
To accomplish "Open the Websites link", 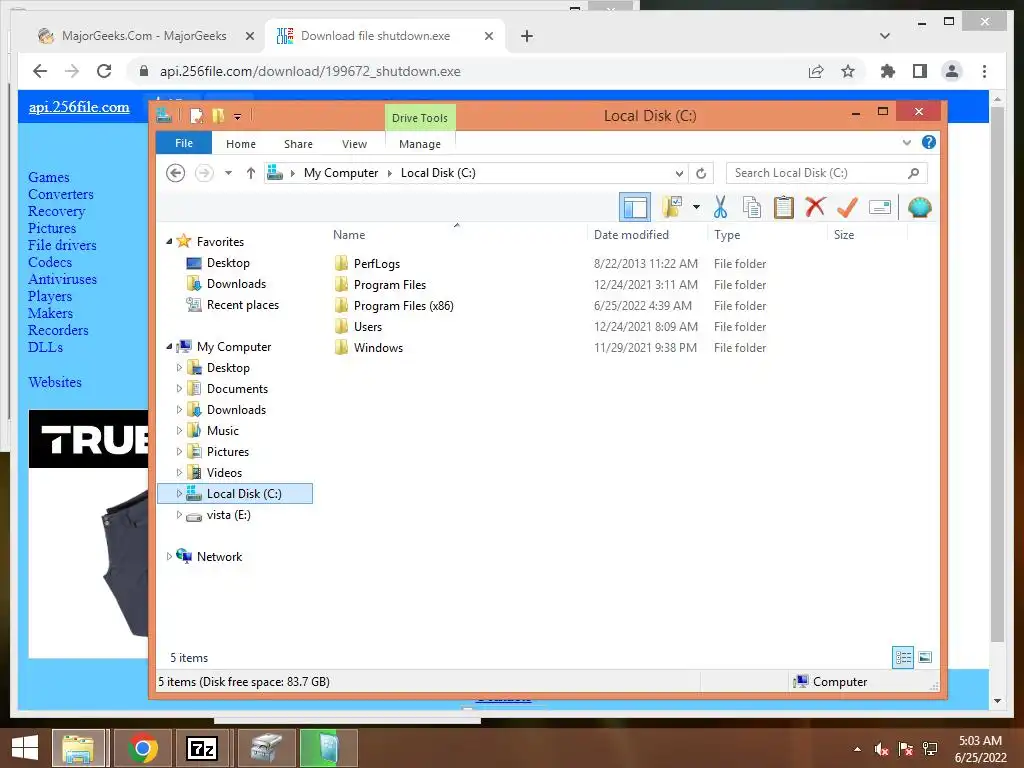I will point(55,382).
